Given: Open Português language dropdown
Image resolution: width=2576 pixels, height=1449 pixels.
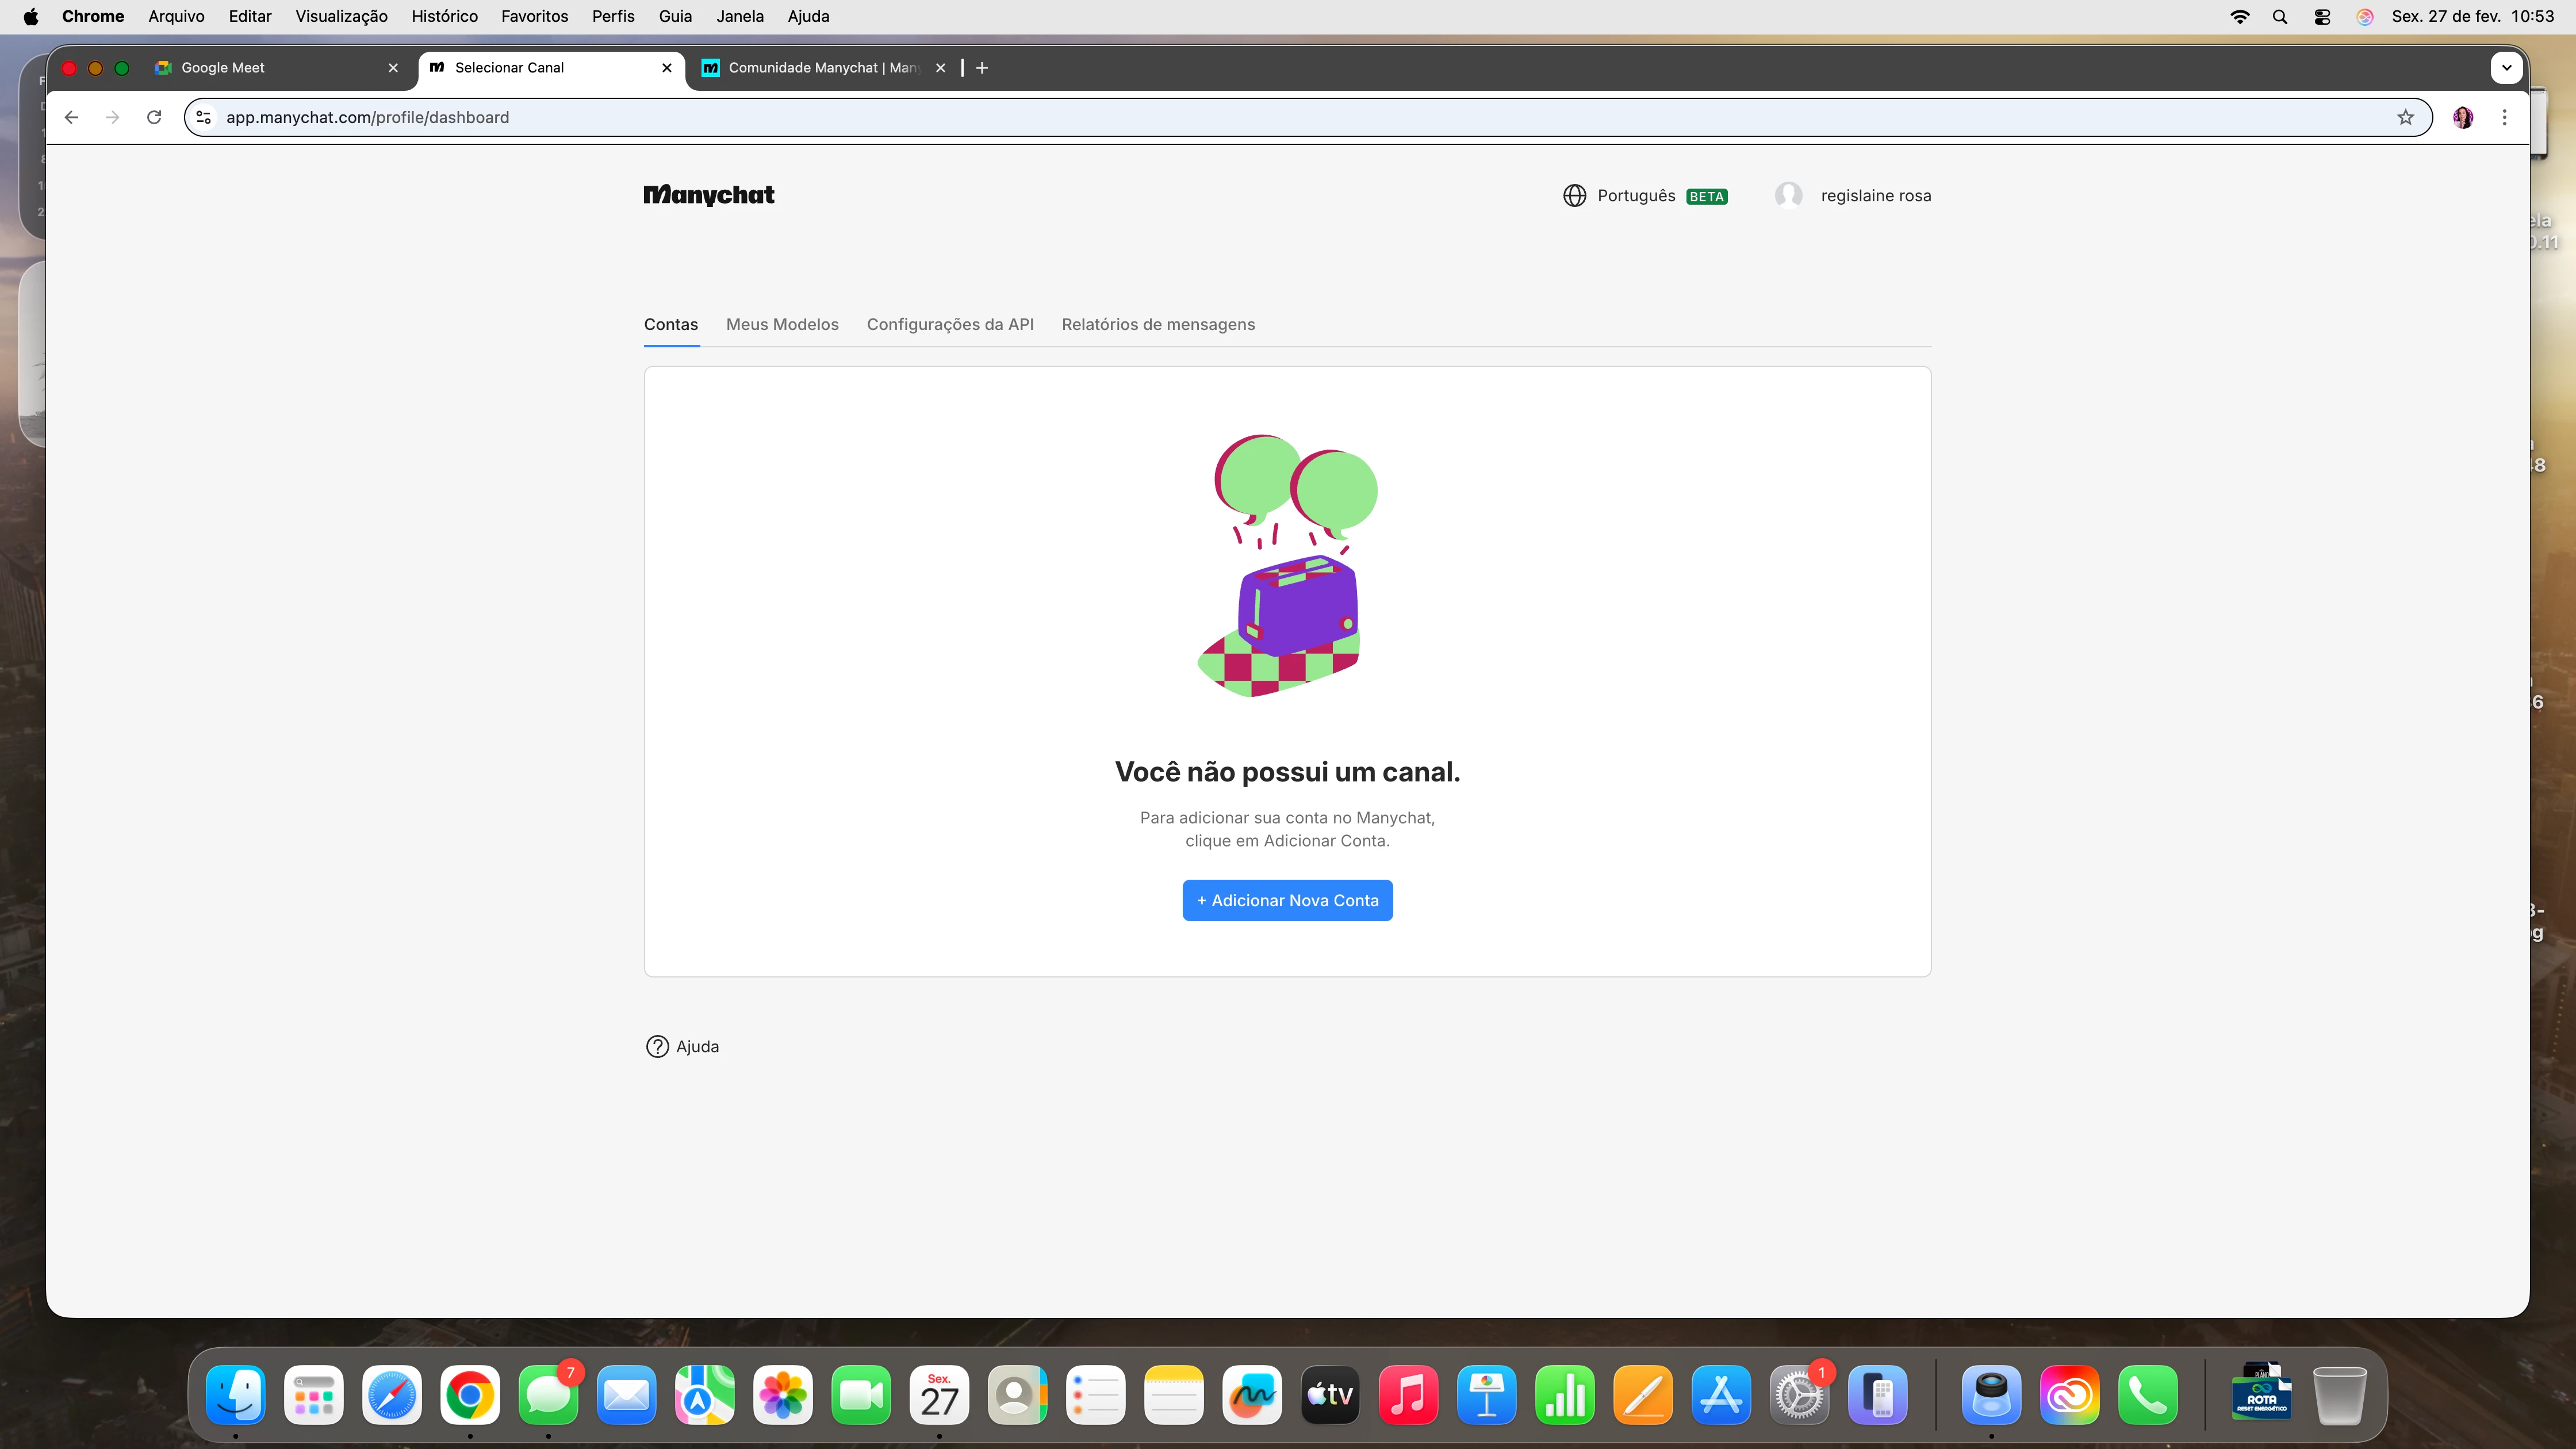Looking at the screenshot, I should tap(1636, 196).
